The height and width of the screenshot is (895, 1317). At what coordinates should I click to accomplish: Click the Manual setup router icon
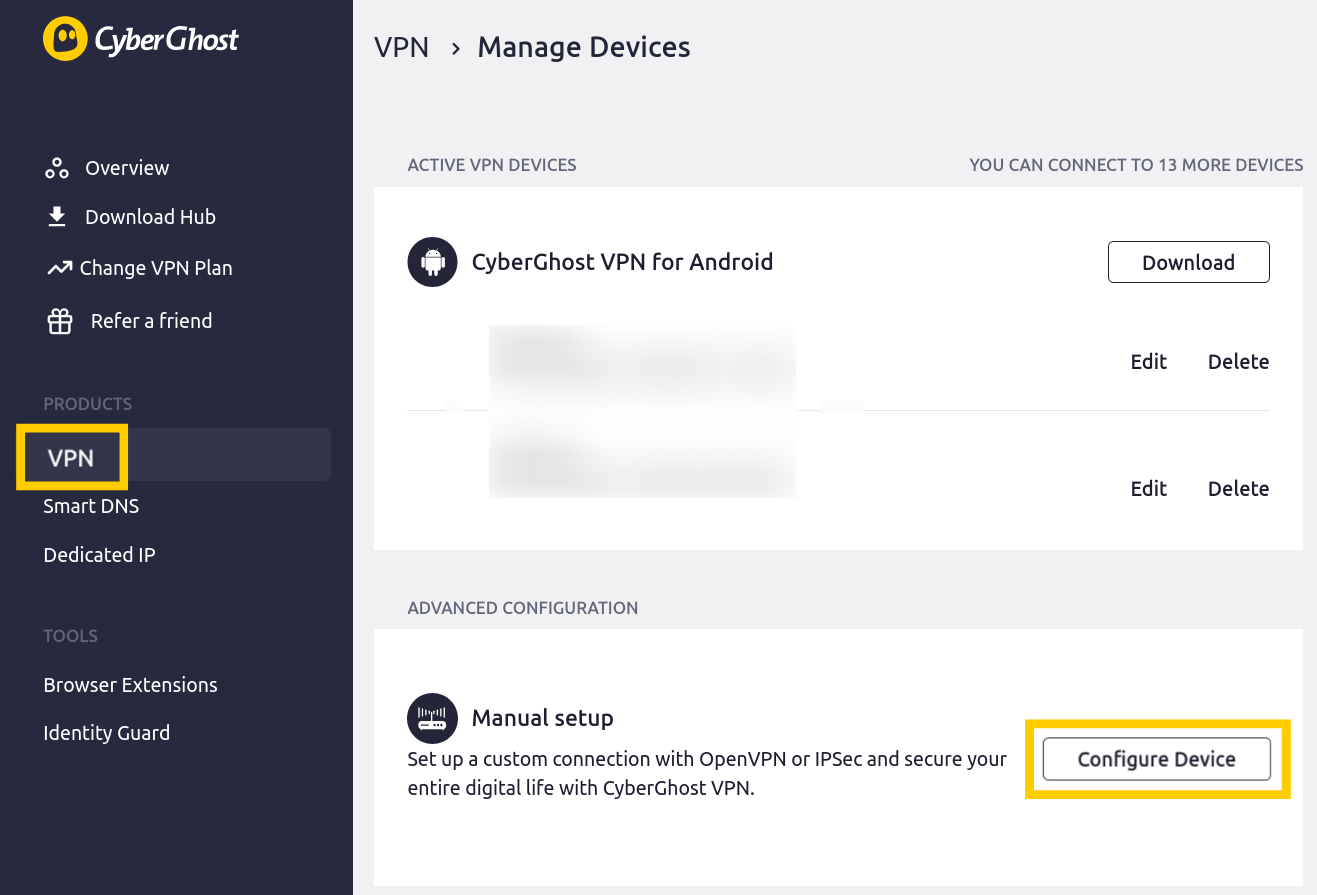(x=432, y=718)
